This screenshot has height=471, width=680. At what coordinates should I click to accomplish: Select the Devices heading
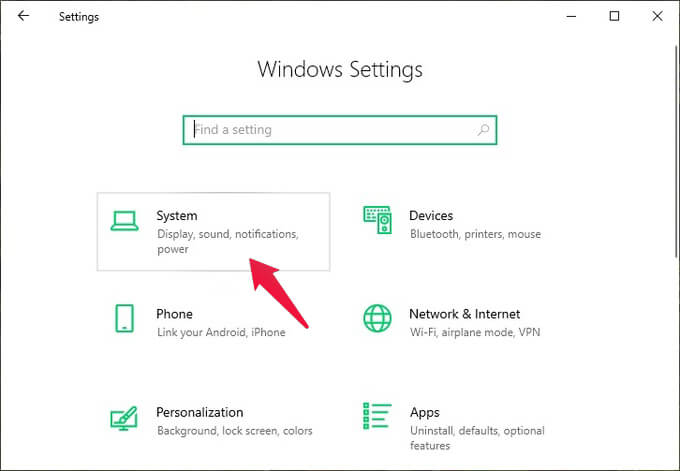click(x=431, y=216)
